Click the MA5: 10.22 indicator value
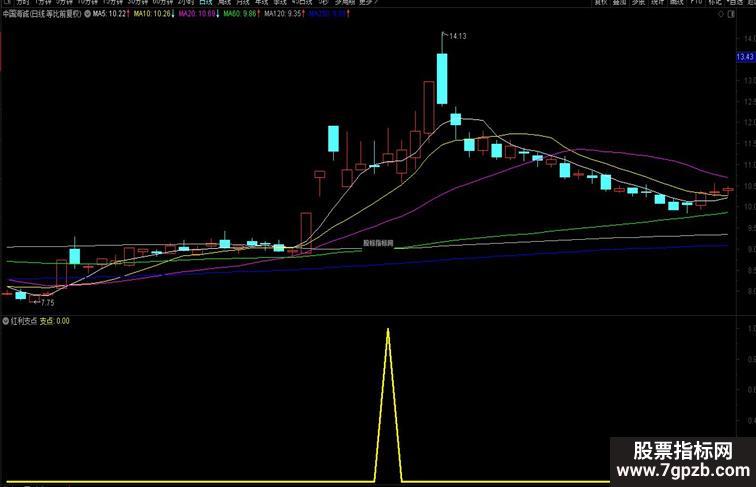756x487 pixels. [x=109, y=14]
